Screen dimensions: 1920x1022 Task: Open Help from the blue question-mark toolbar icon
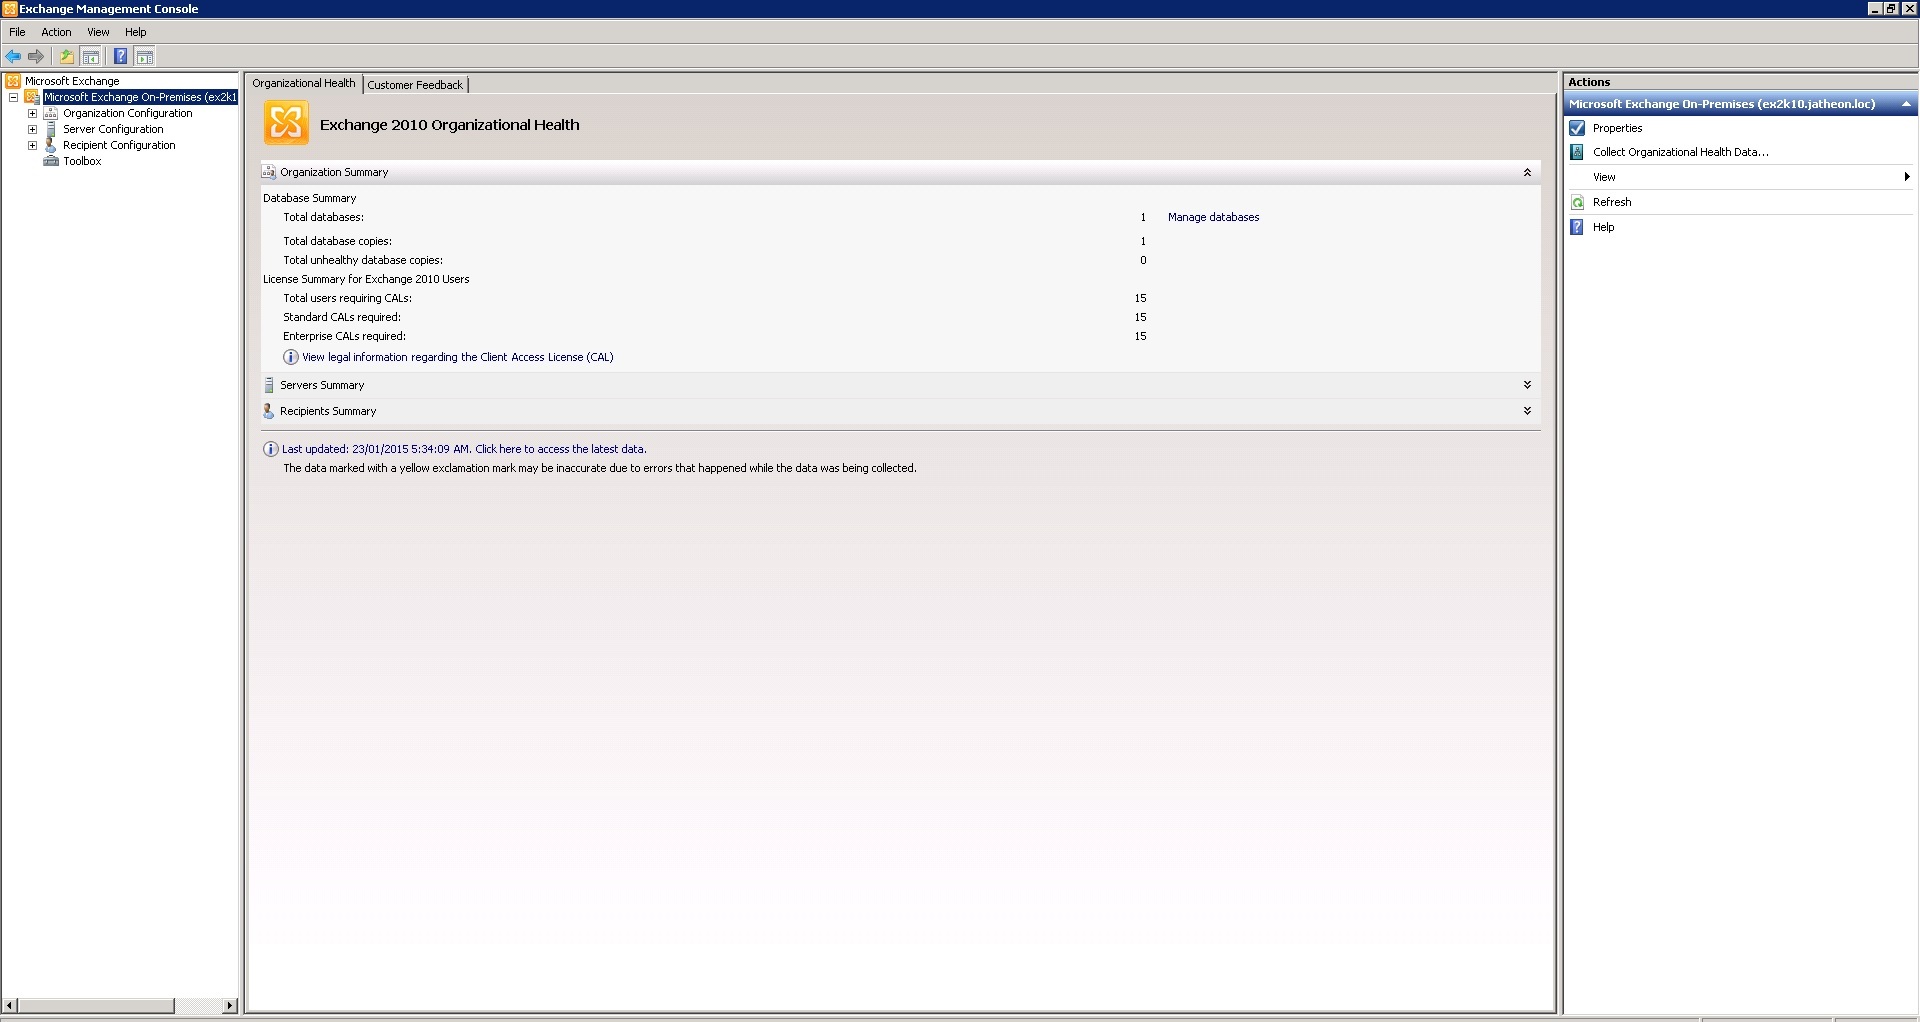(x=120, y=56)
